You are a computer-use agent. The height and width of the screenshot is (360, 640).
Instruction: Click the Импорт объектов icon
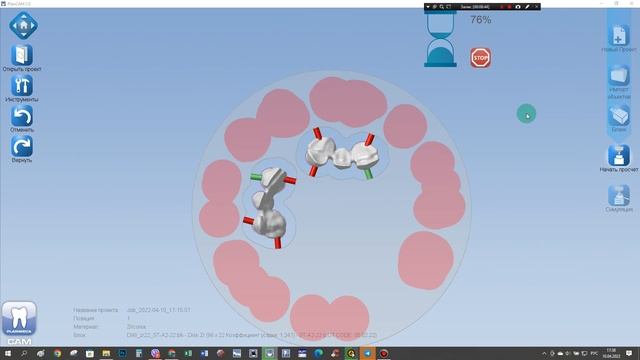click(x=619, y=76)
